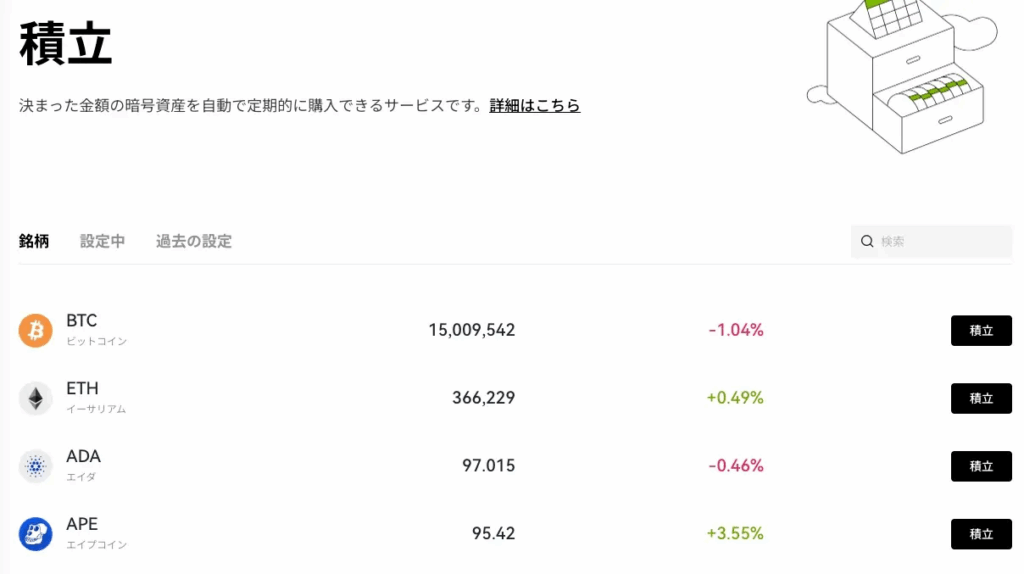
Task: Open the ETH イーサリアム row name
Action: click(x=96, y=398)
